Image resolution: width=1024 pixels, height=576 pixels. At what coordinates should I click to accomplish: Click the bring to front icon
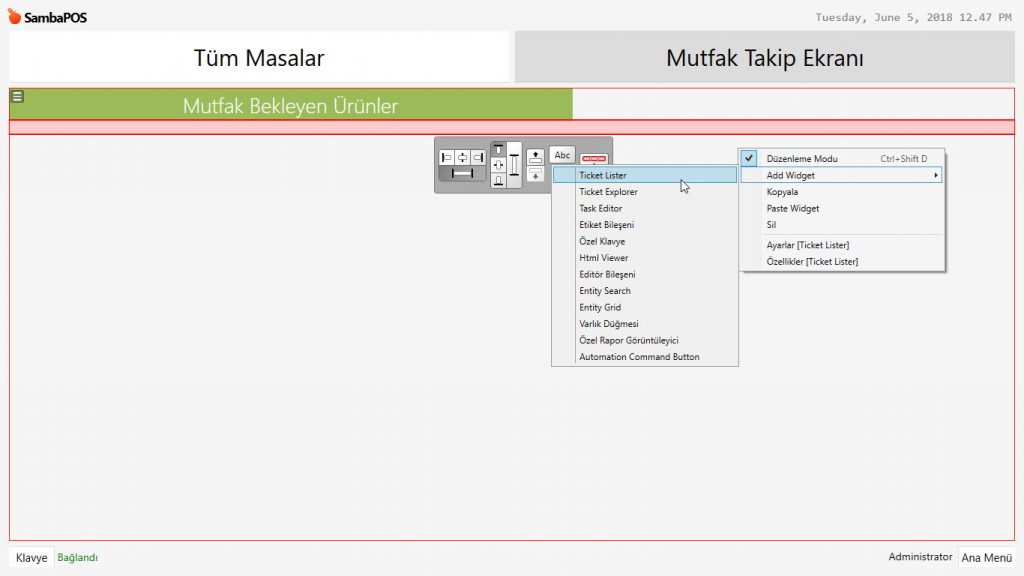tap(535, 156)
